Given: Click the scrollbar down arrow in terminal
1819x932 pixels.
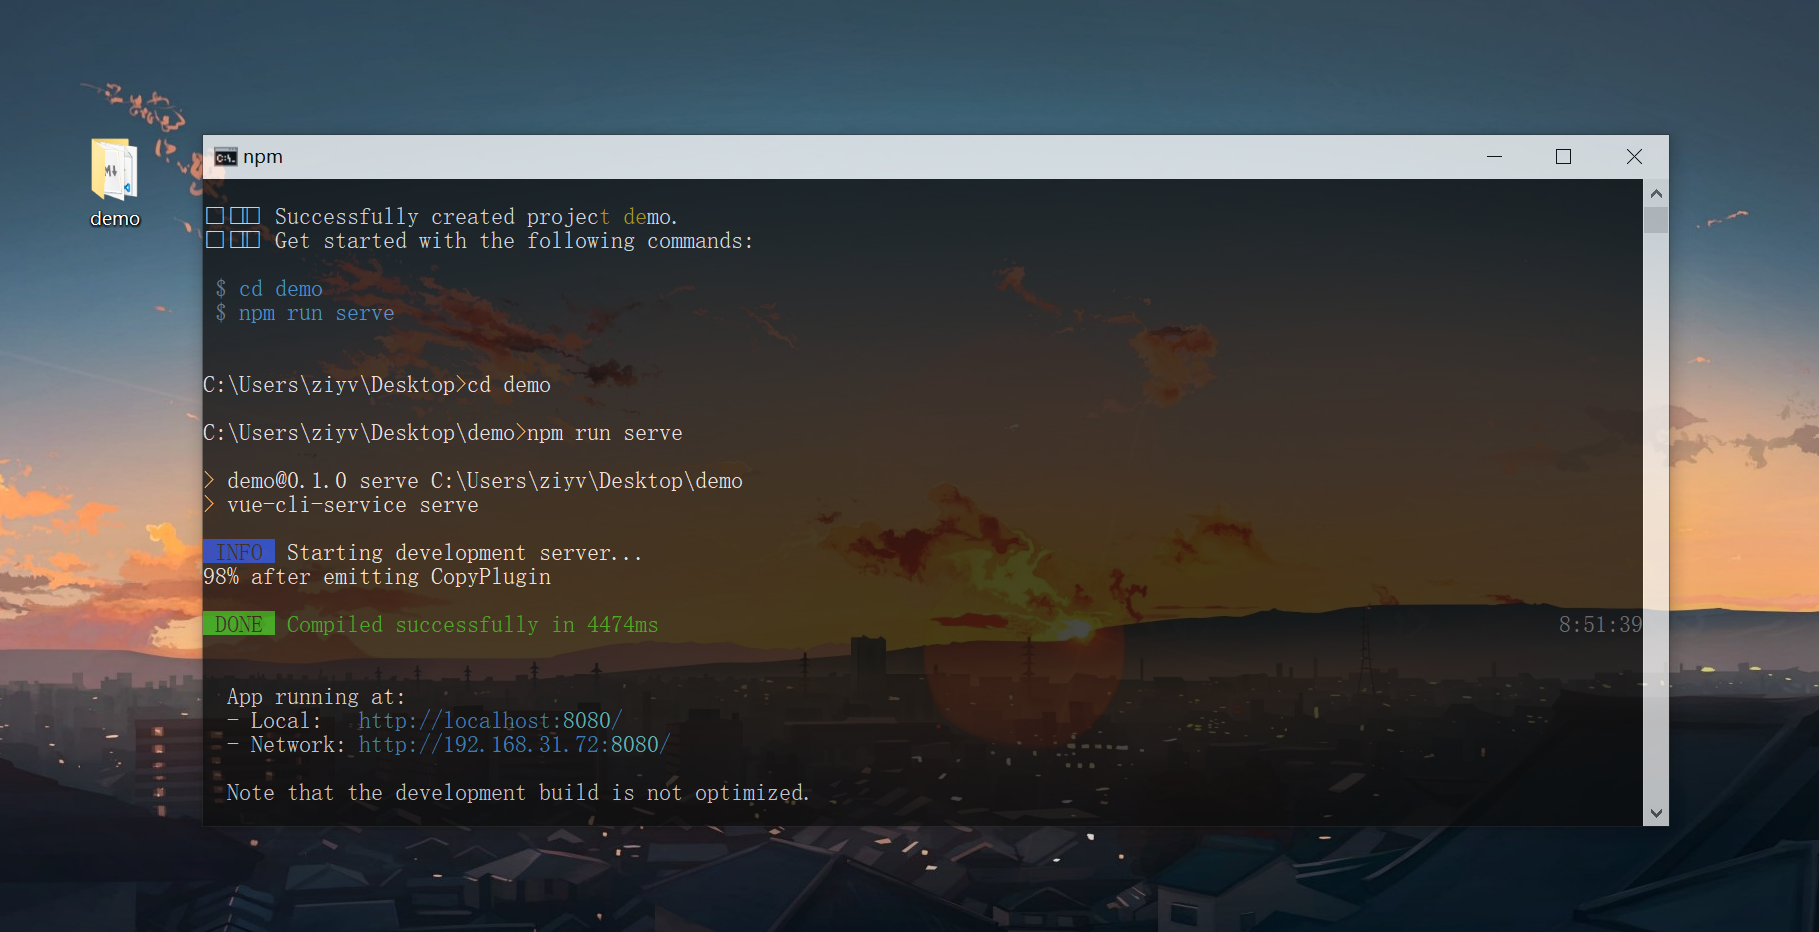Looking at the screenshot, I should coord(1656,814).
